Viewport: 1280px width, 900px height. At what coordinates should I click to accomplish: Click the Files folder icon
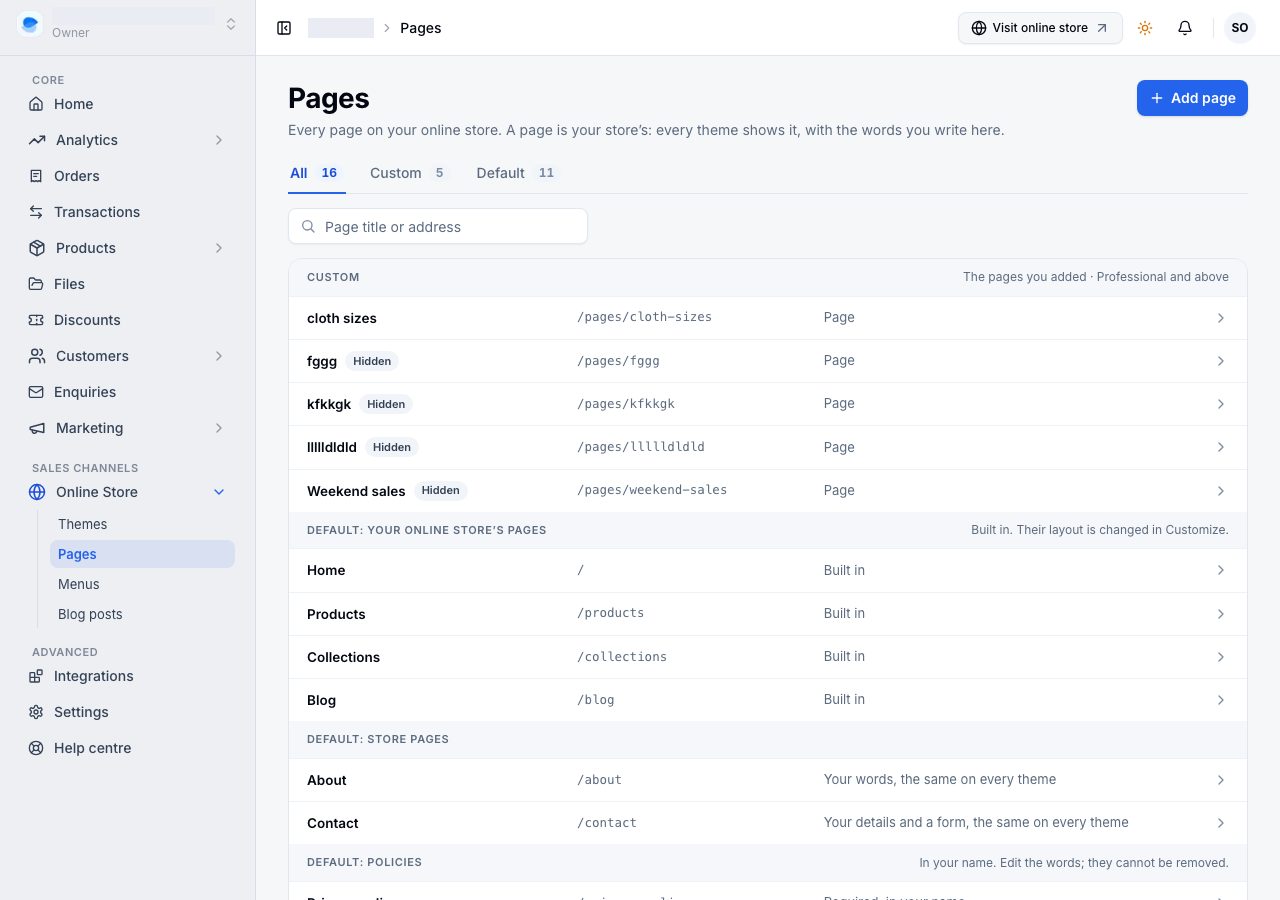pos(36,284)
